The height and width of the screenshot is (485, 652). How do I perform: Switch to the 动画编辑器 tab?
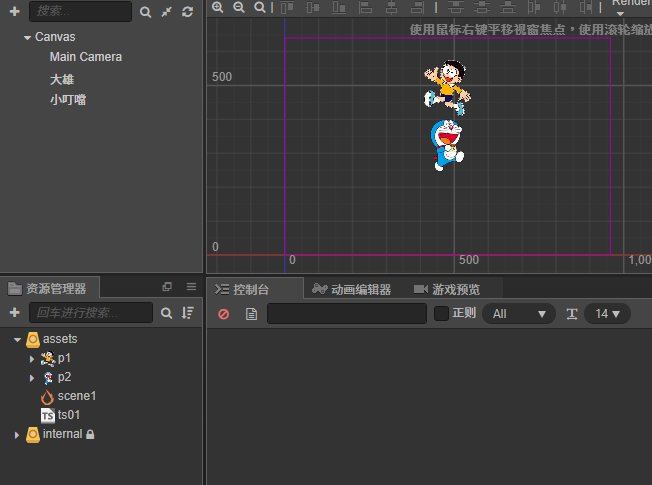[x=352, y=289]
